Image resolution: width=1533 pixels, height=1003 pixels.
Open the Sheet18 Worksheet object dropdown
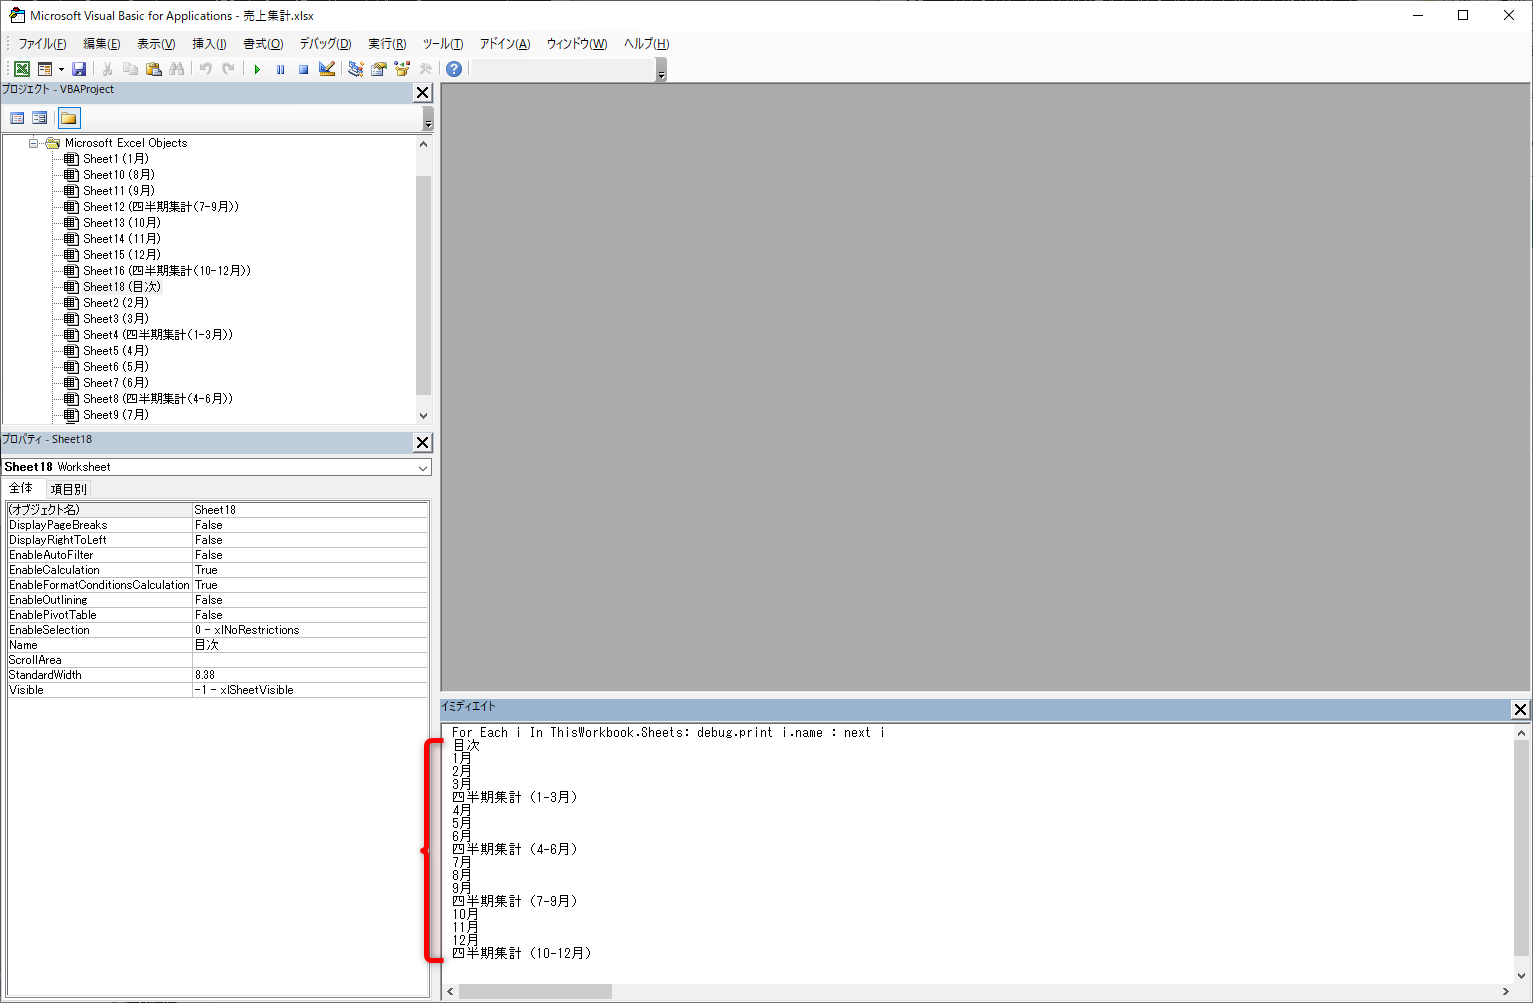point(423,467)
